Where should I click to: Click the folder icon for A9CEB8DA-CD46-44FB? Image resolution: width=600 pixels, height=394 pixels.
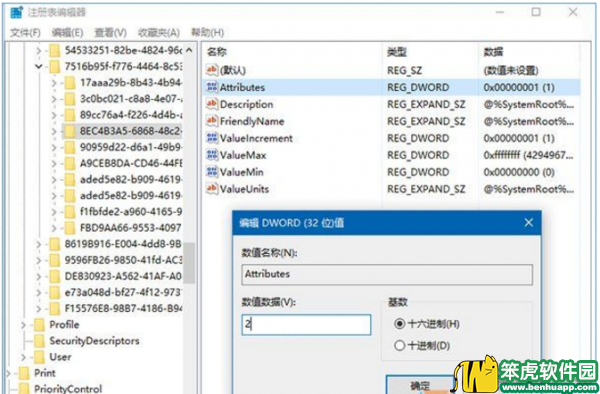tap(70, 163)
